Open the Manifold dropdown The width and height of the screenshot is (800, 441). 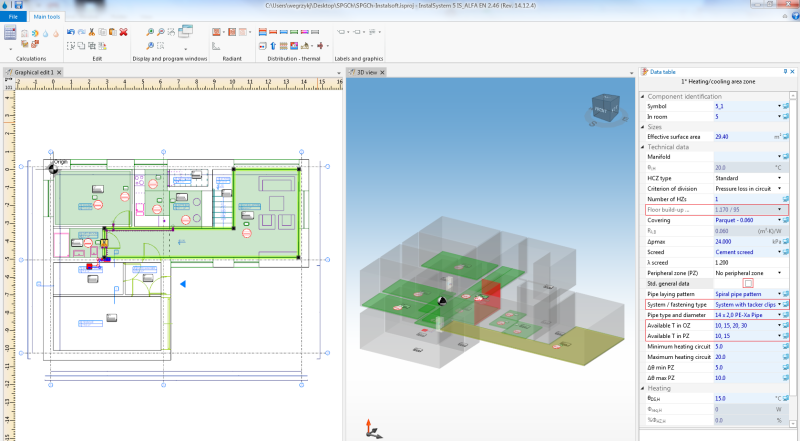point(779,157)
